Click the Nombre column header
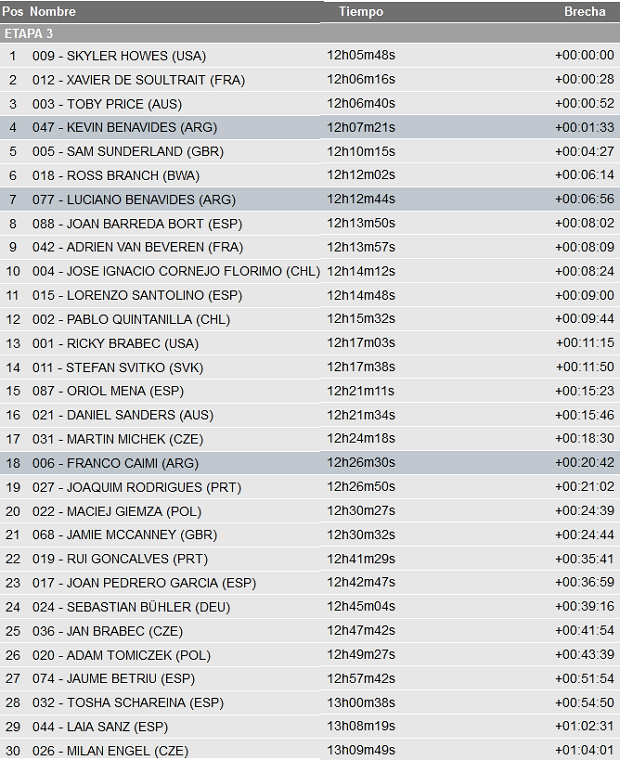 (x=52, y=12)
